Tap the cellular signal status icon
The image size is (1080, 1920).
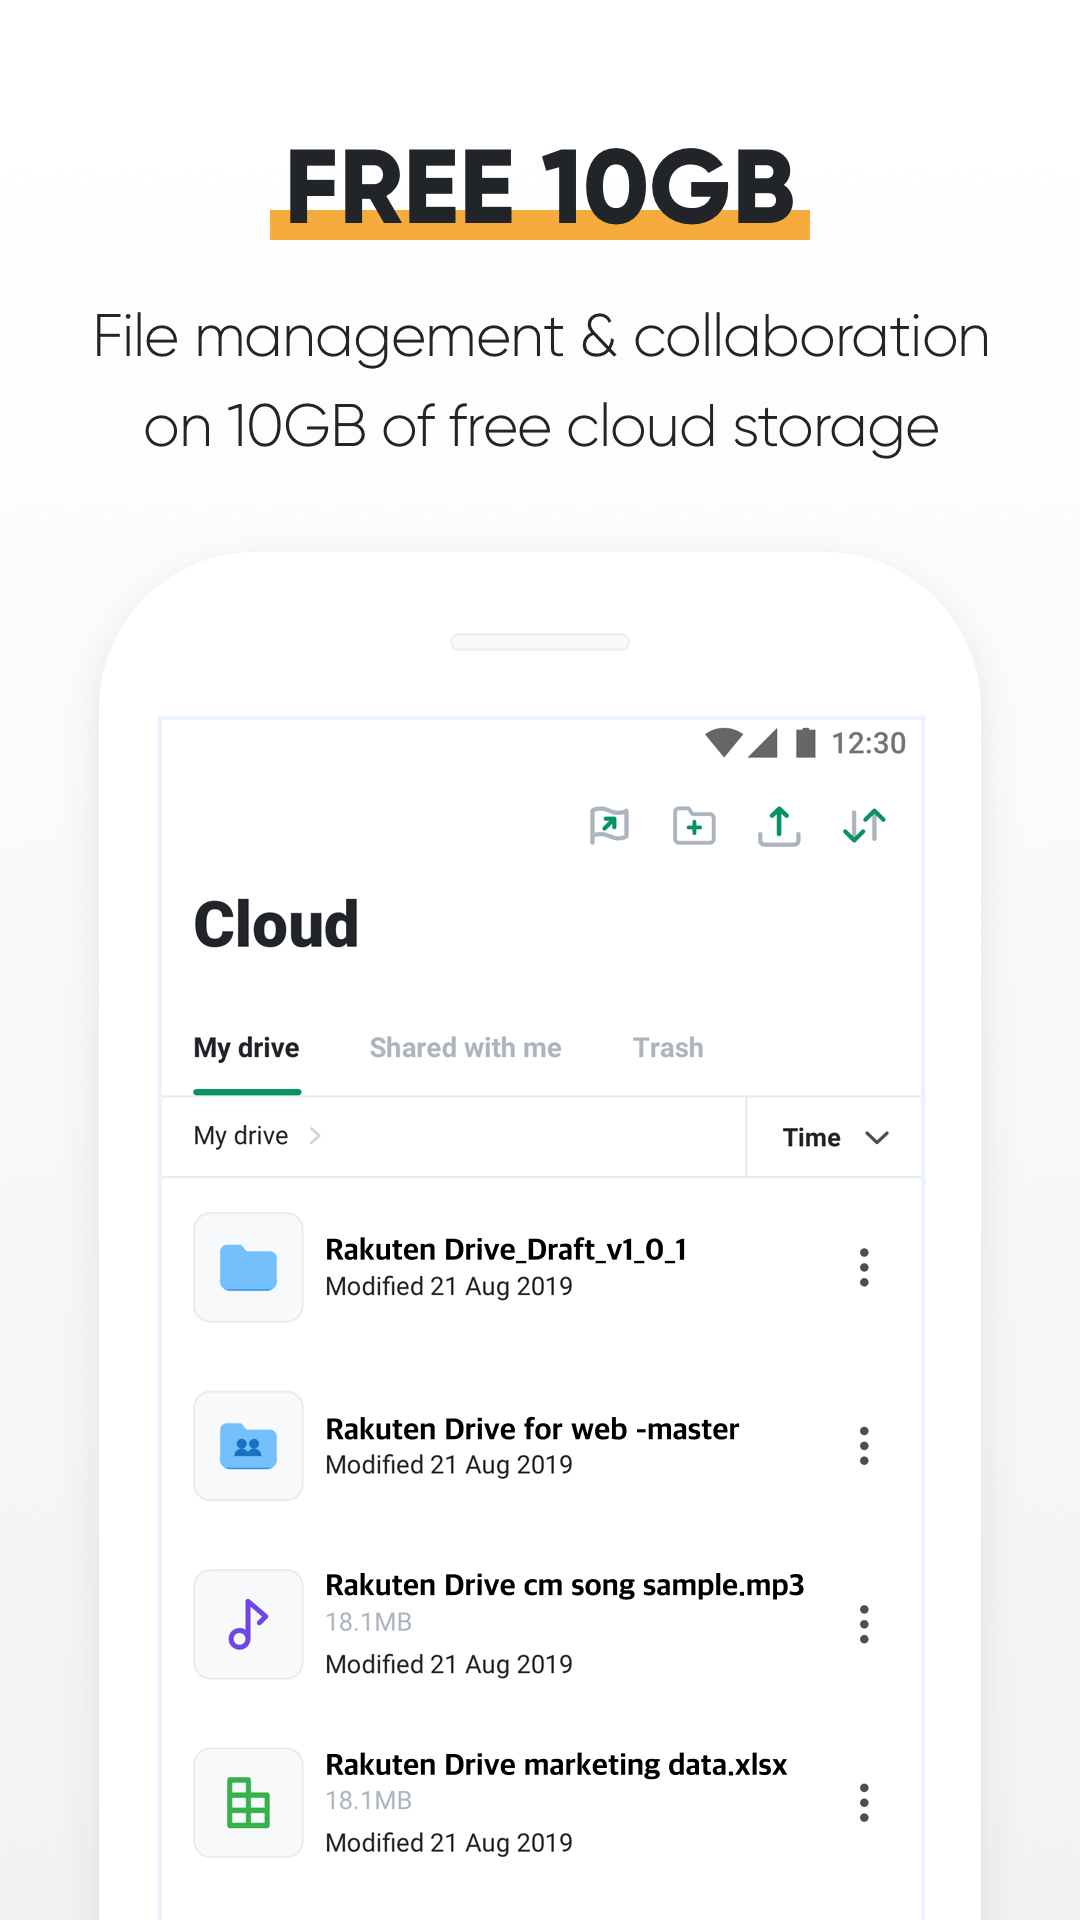763,743
